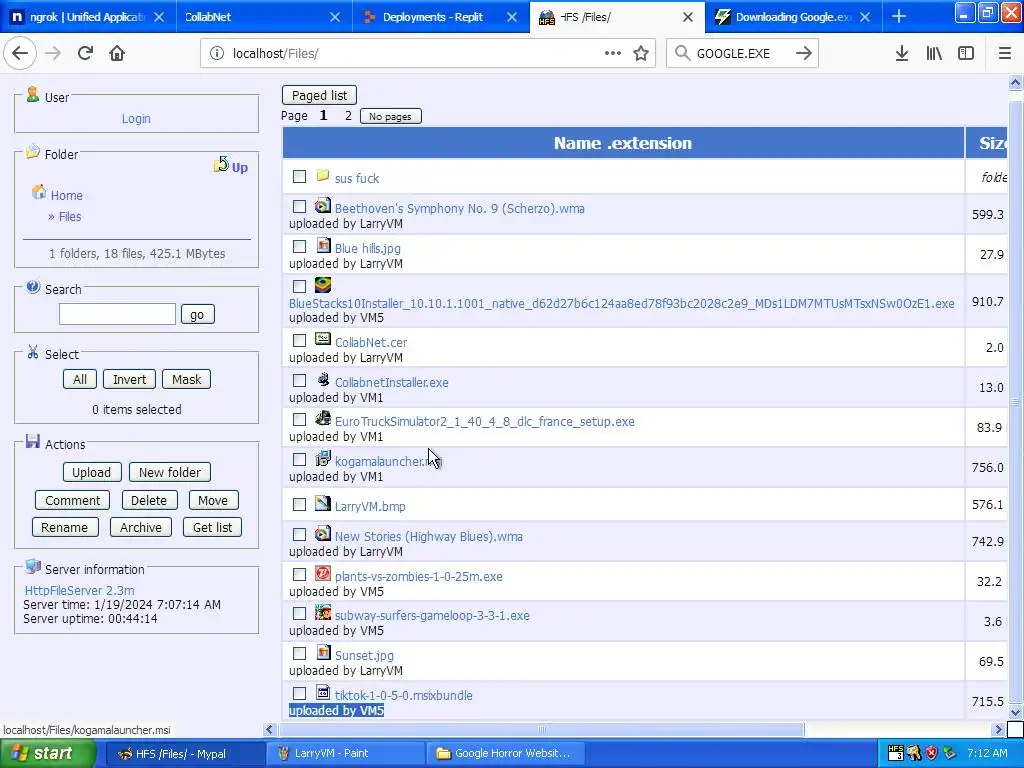1024x768 pixels.
Task: Tick the checkbox for sus fuck folder
Action: (x=299, y=176)
